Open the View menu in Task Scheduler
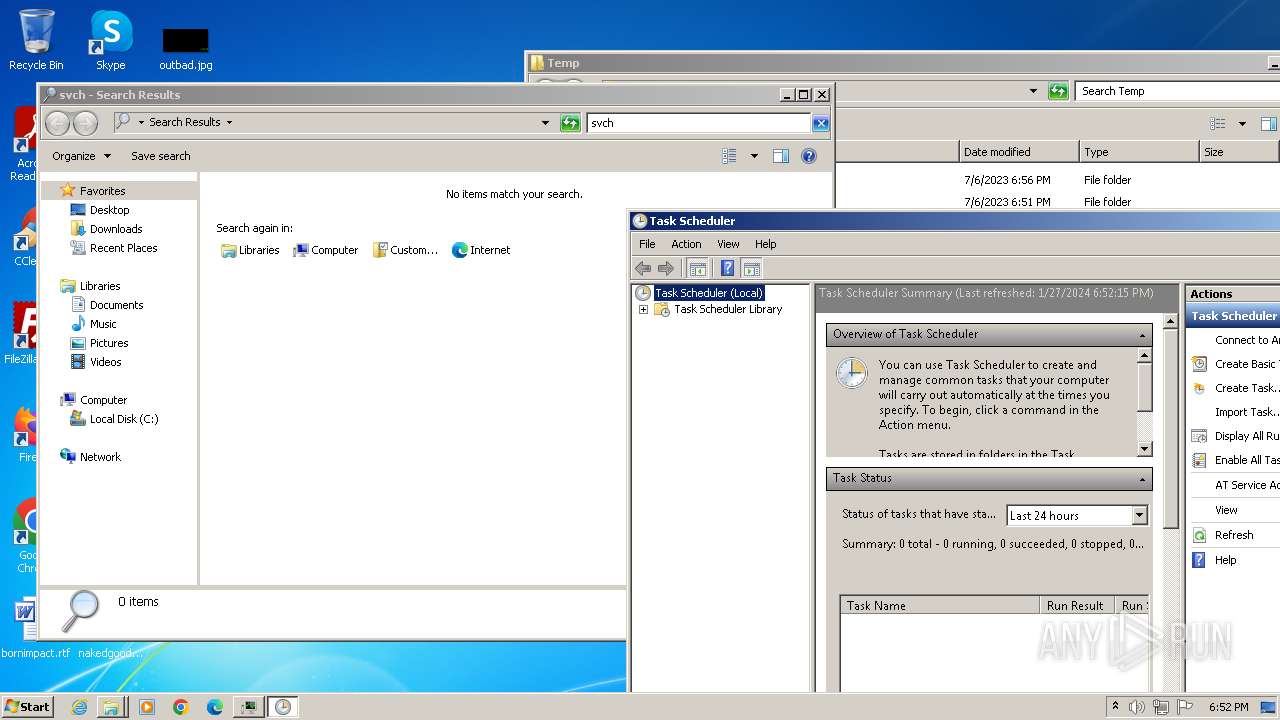Image resolution: width=1280 pixels, height=720 pixels. point(728,244)
